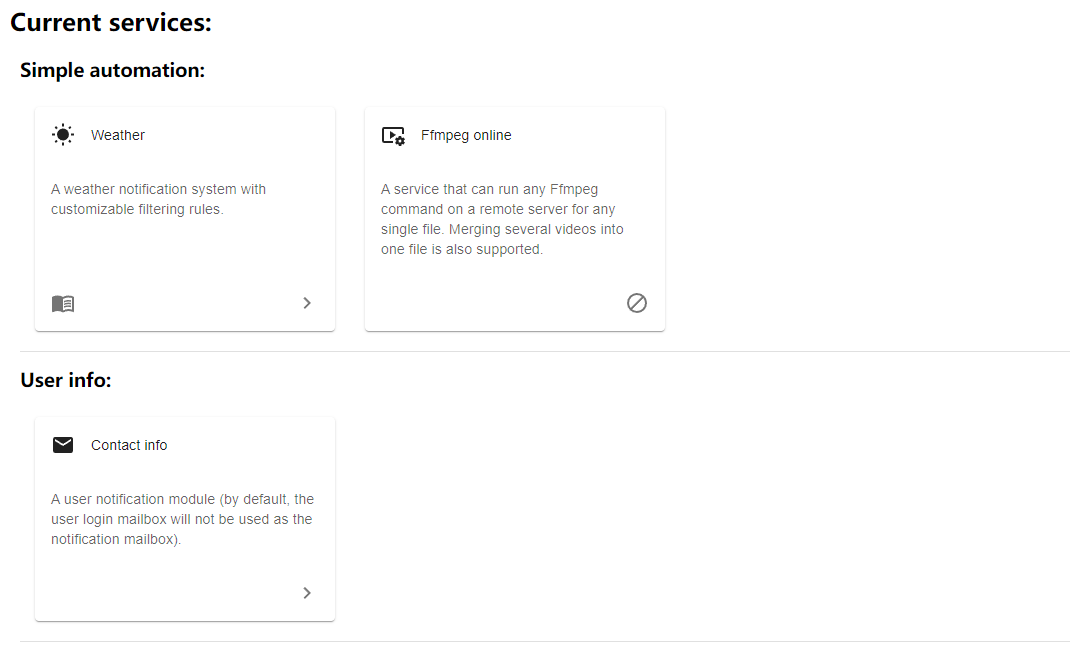Image resolution: width=1070 pixels, height=662 pixels.
Task: Click the Weather sun icon
Action: [63, 135]
